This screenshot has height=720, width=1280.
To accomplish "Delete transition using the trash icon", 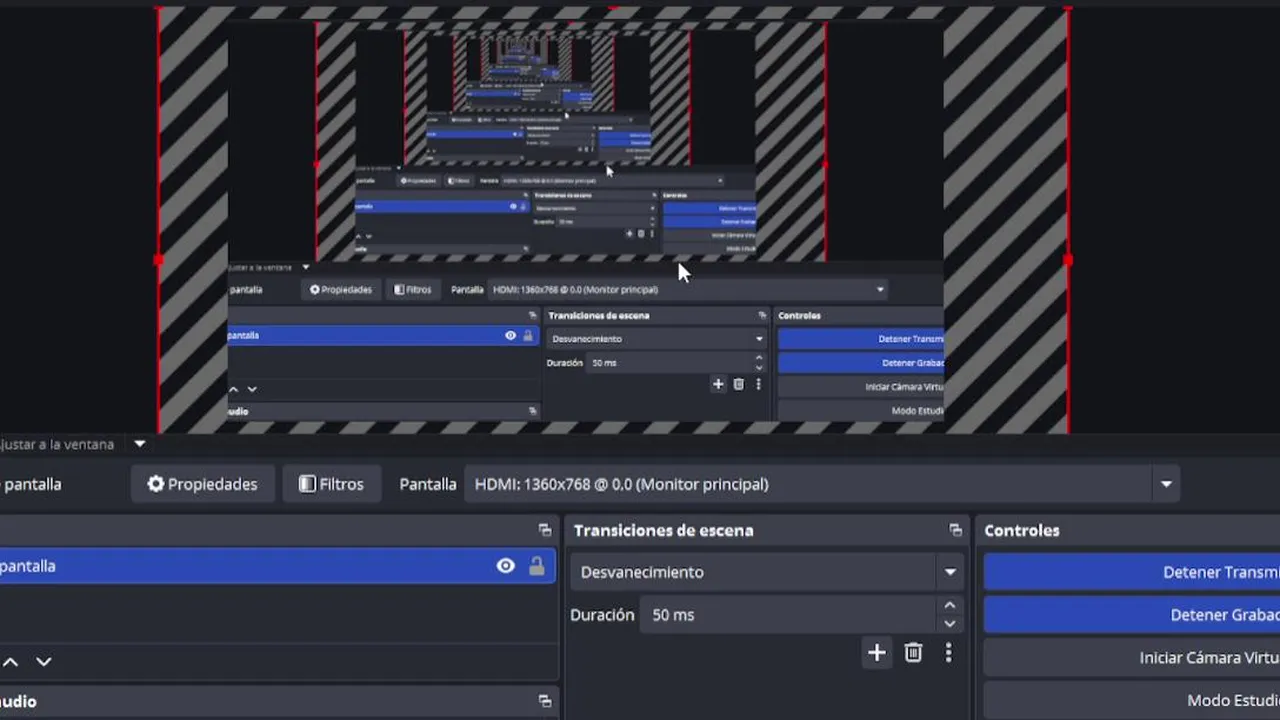I will click(913, 653).
